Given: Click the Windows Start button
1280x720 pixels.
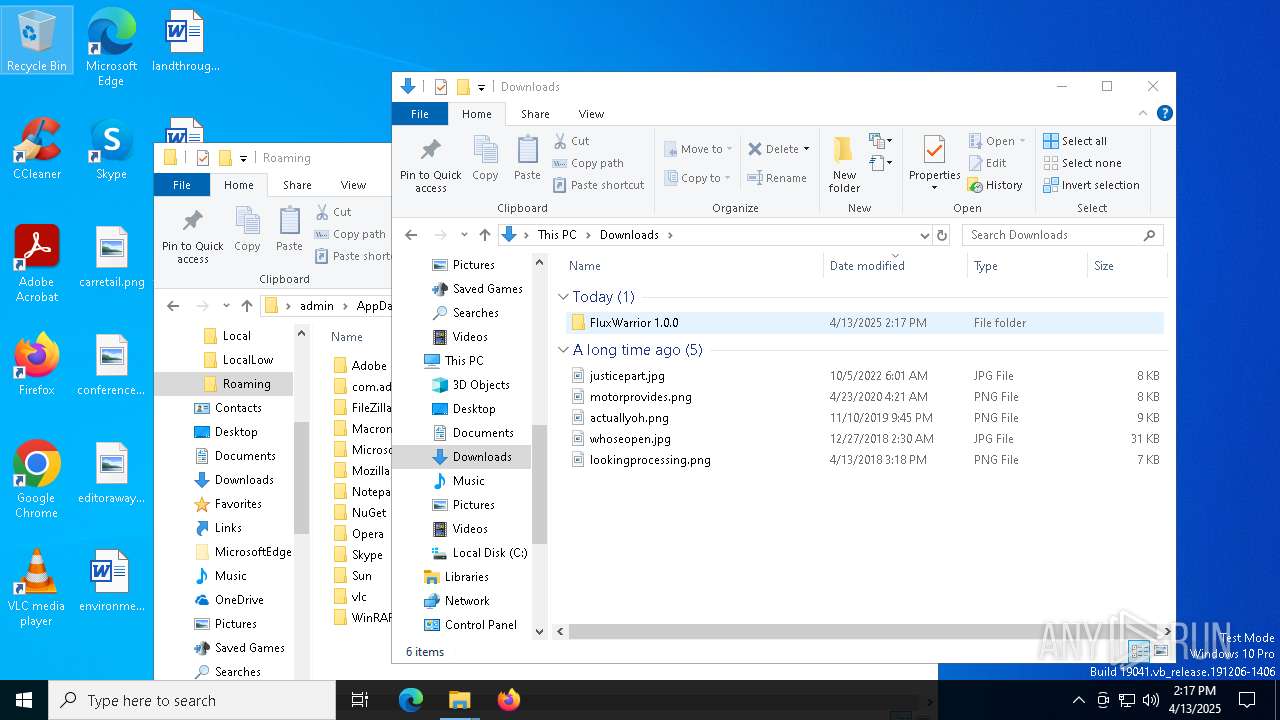Looking at the screenshot, I should point(24,700).
